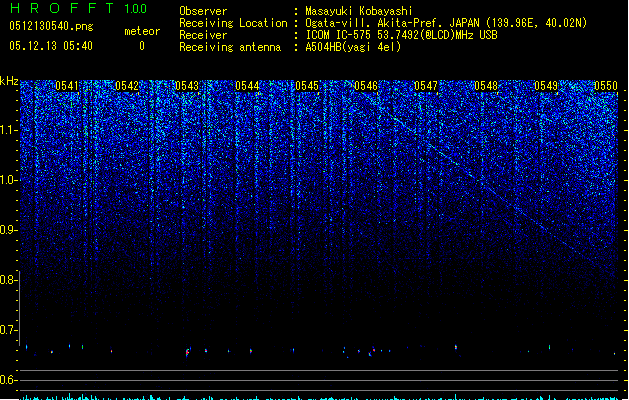629x400 pixels.
Task: Click the 0550 time marker
Action: (606, 86)
